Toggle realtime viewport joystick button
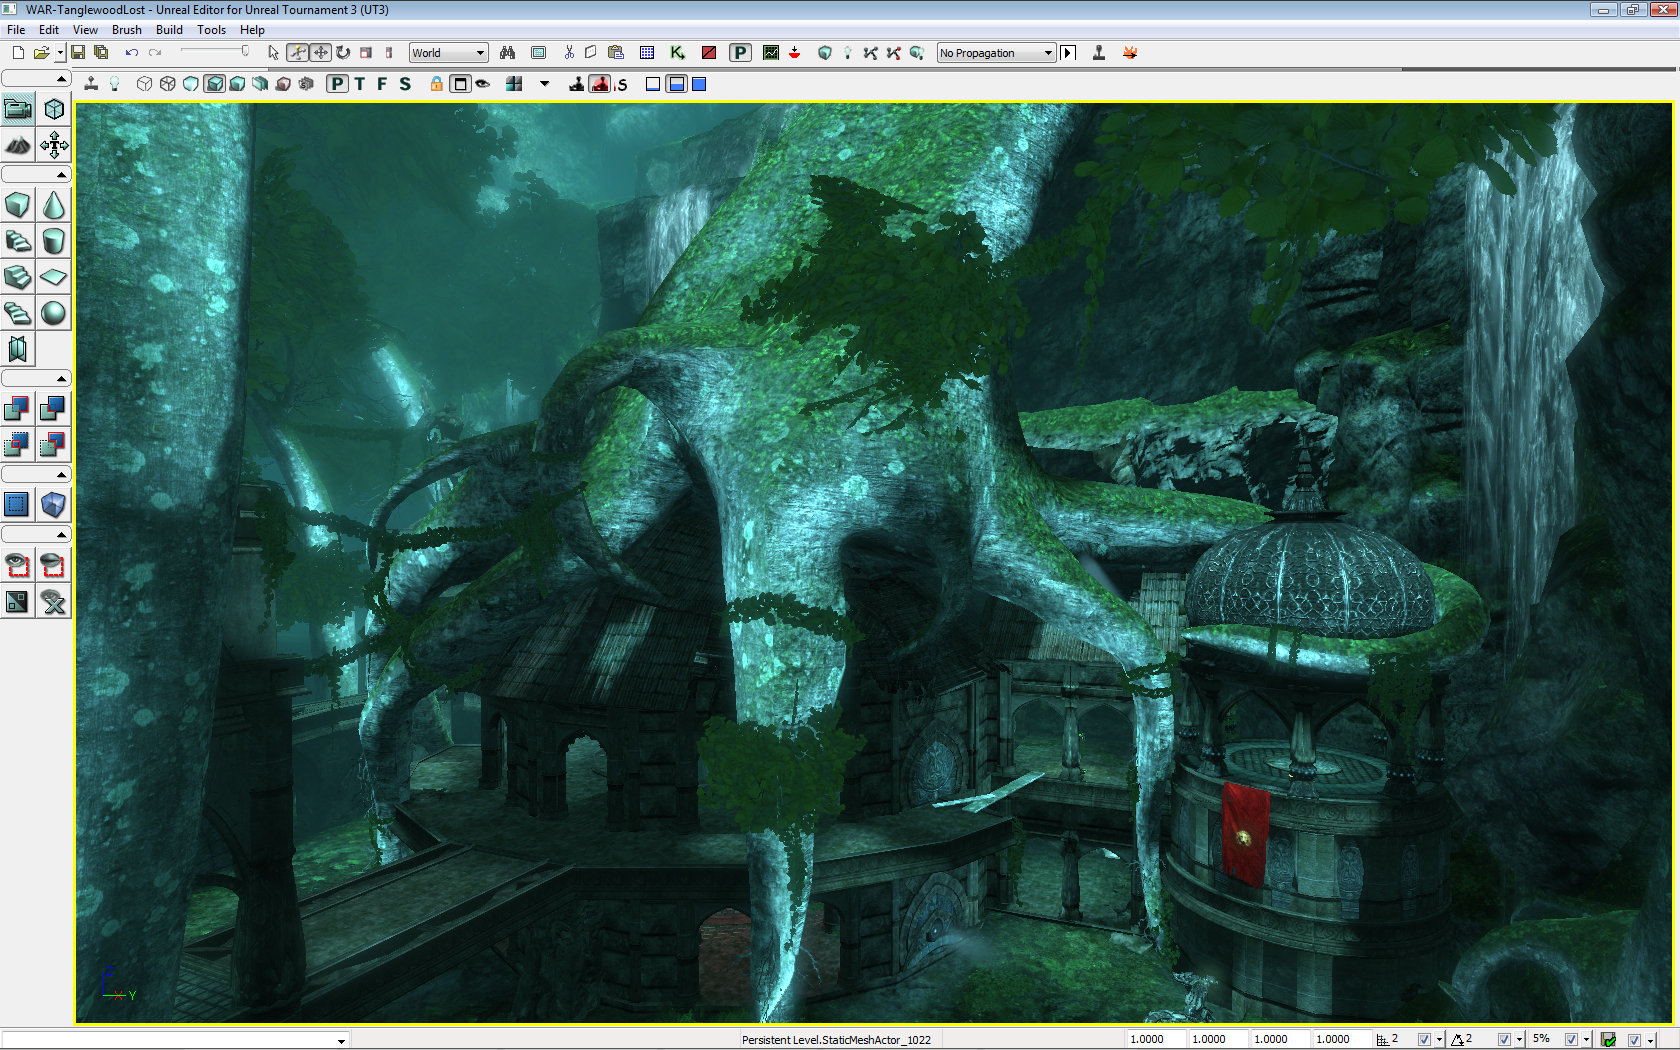The height and width of the screenshot is (1050, 1680). click(91, 84)
